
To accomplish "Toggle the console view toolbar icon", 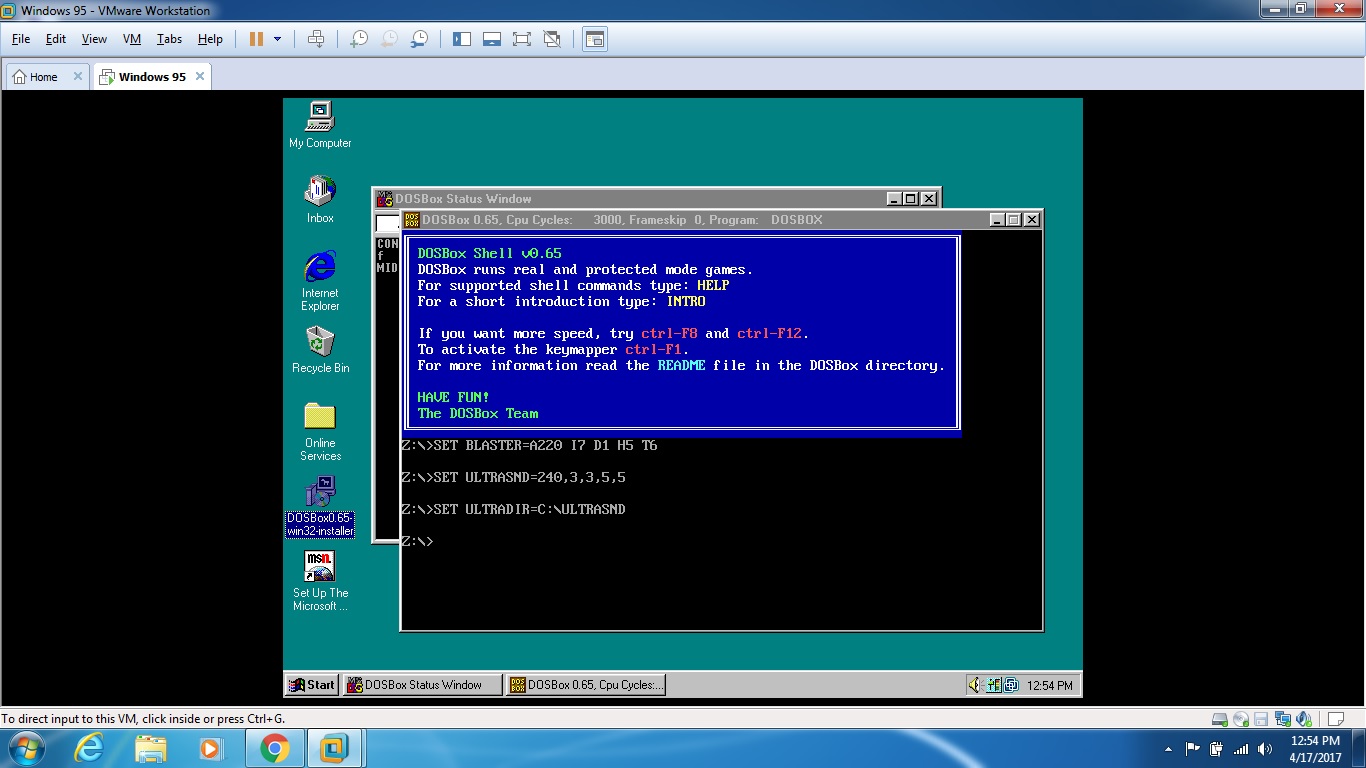I will point(595,39).
